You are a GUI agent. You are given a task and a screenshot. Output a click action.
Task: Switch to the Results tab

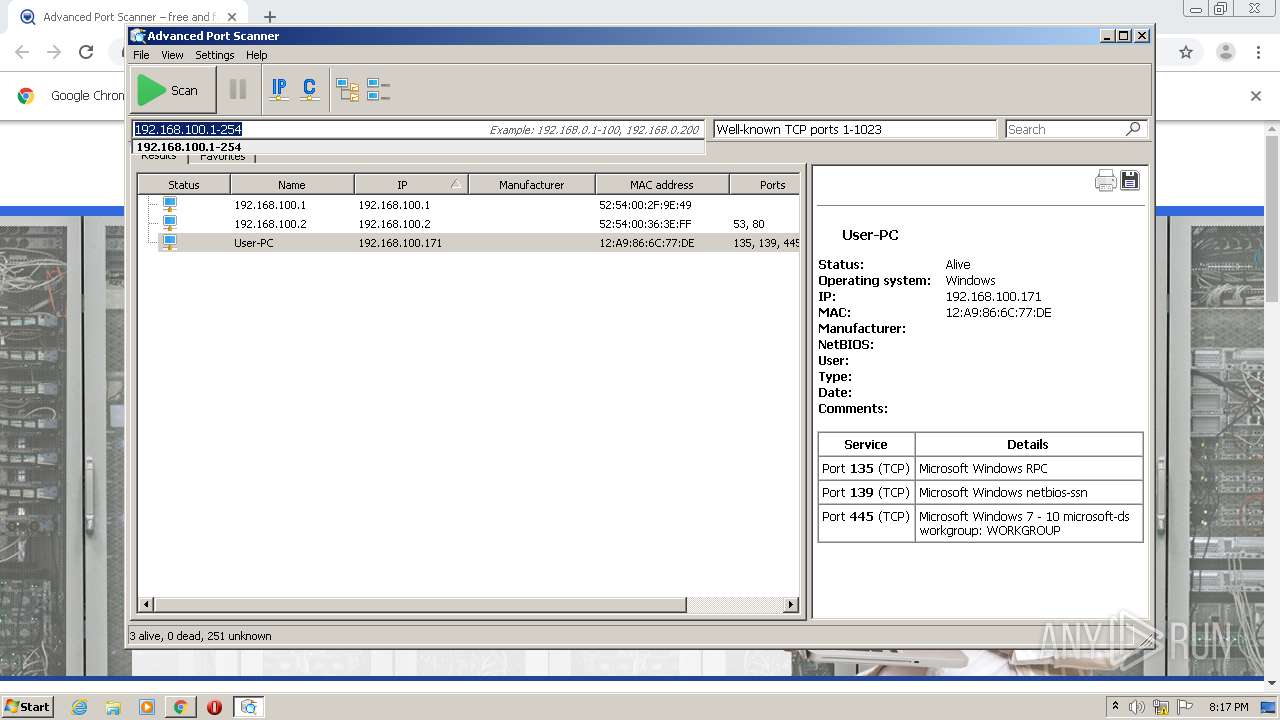(158, 157)
